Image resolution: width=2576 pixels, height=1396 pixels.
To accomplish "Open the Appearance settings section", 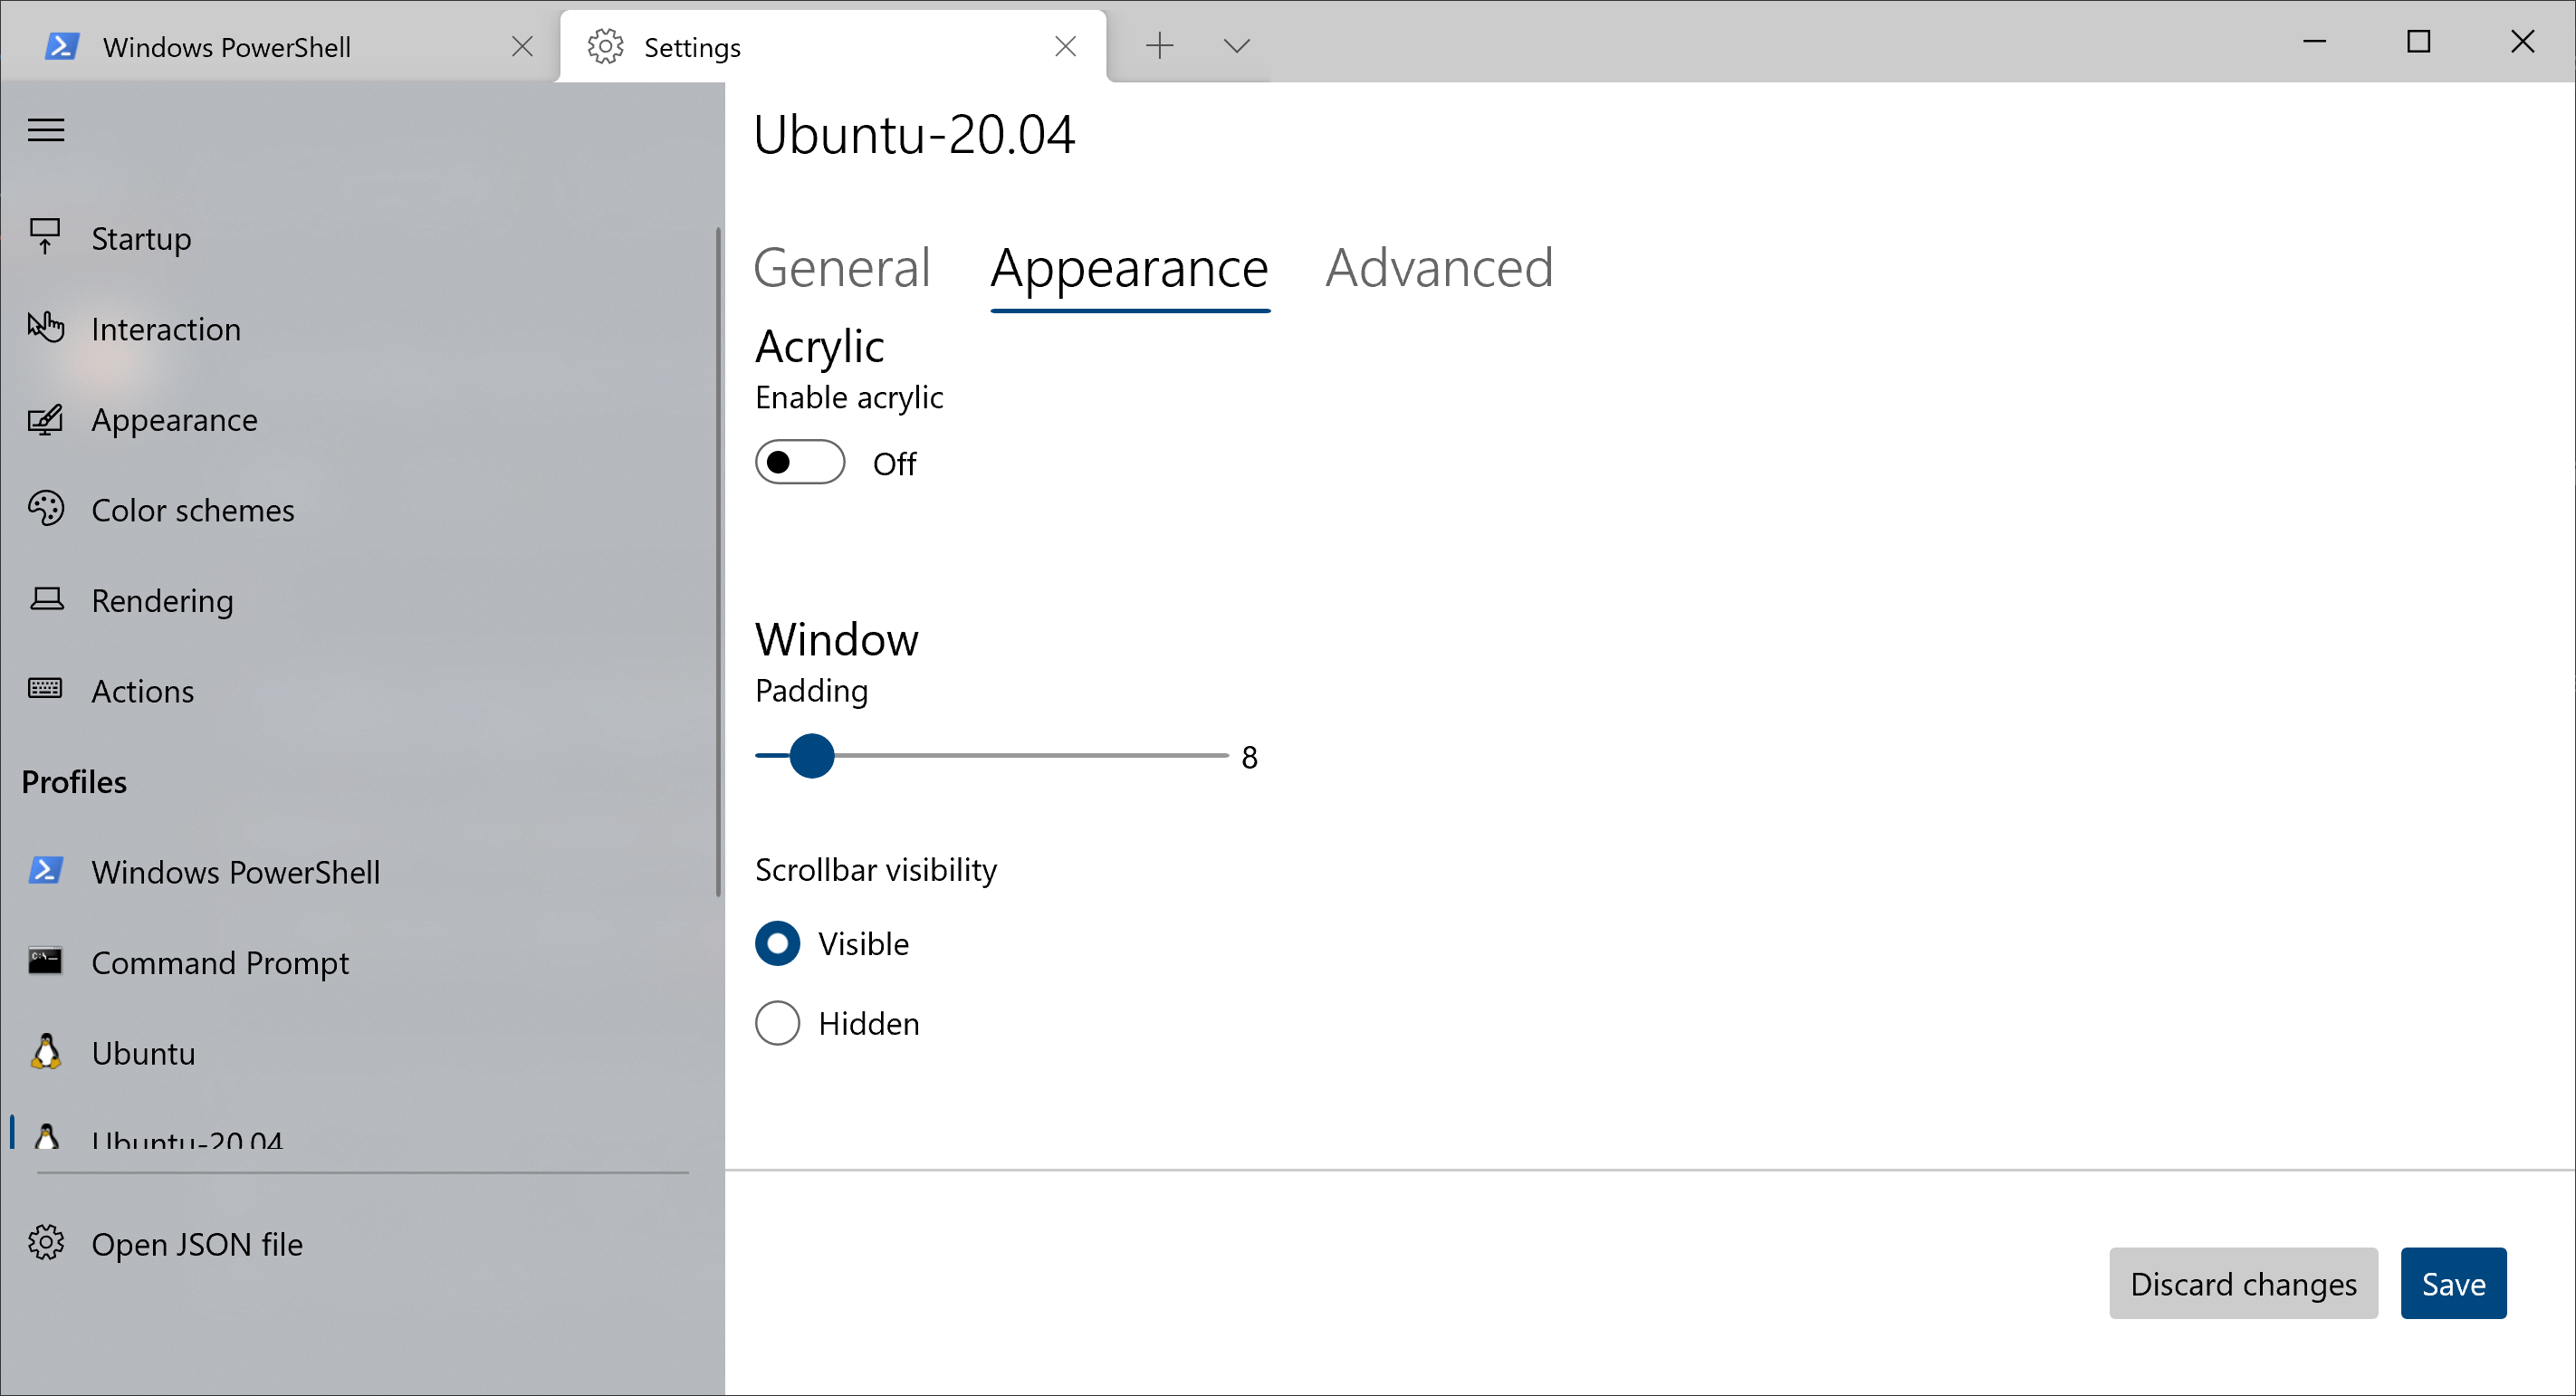I will (174, 420).
